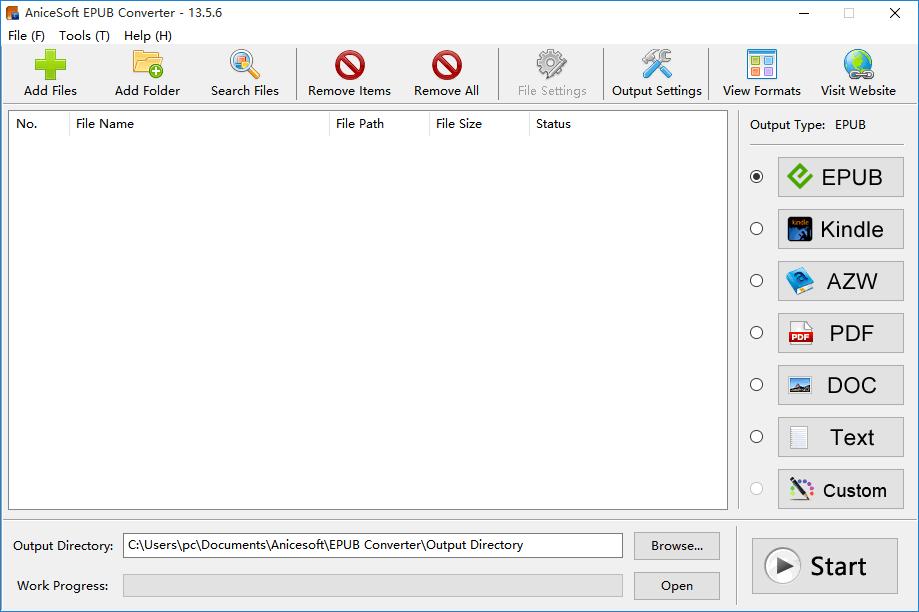Screen dimensions: 919x612
Task: Select the Text radio button
Action: coord(757,437)
